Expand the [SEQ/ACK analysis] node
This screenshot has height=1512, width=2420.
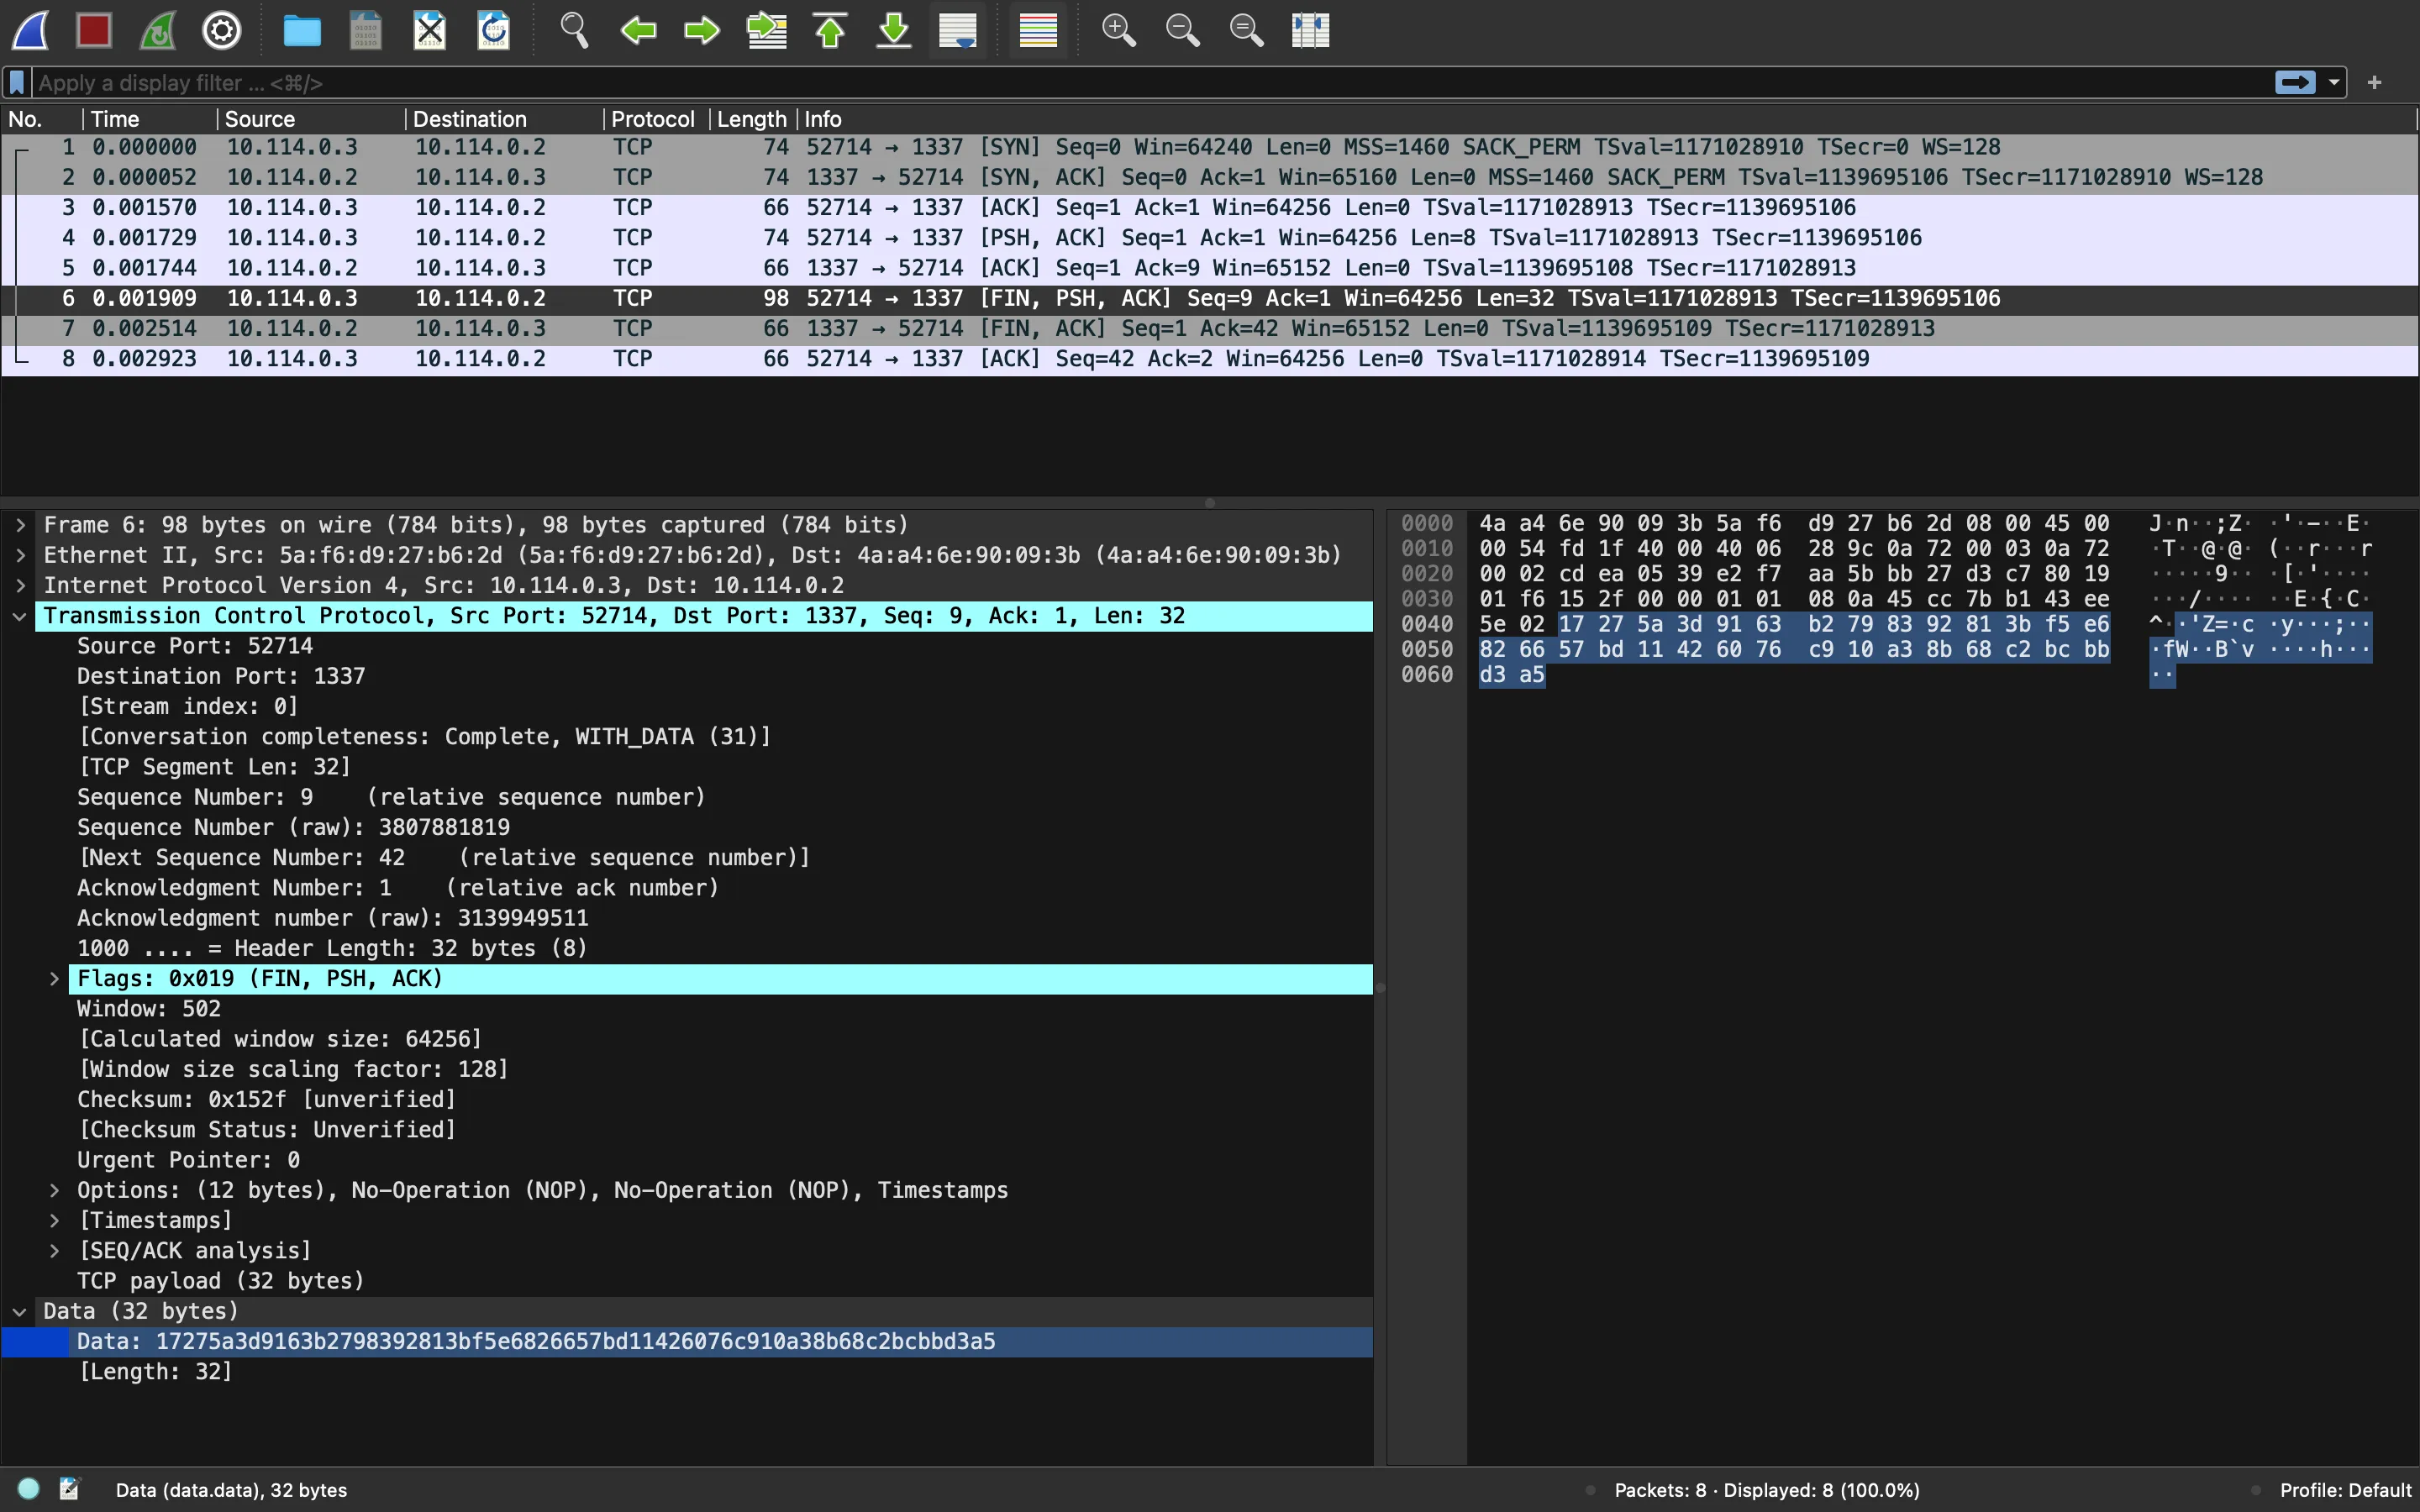point(55,1251)
